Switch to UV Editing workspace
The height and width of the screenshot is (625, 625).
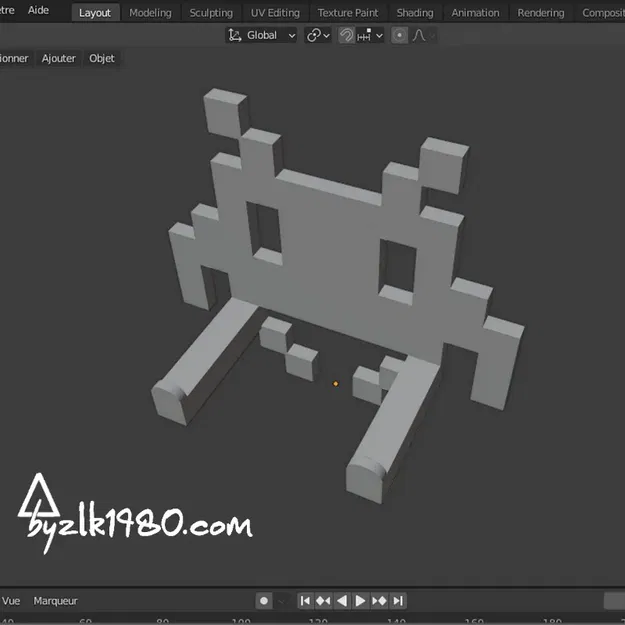(275, 13)
